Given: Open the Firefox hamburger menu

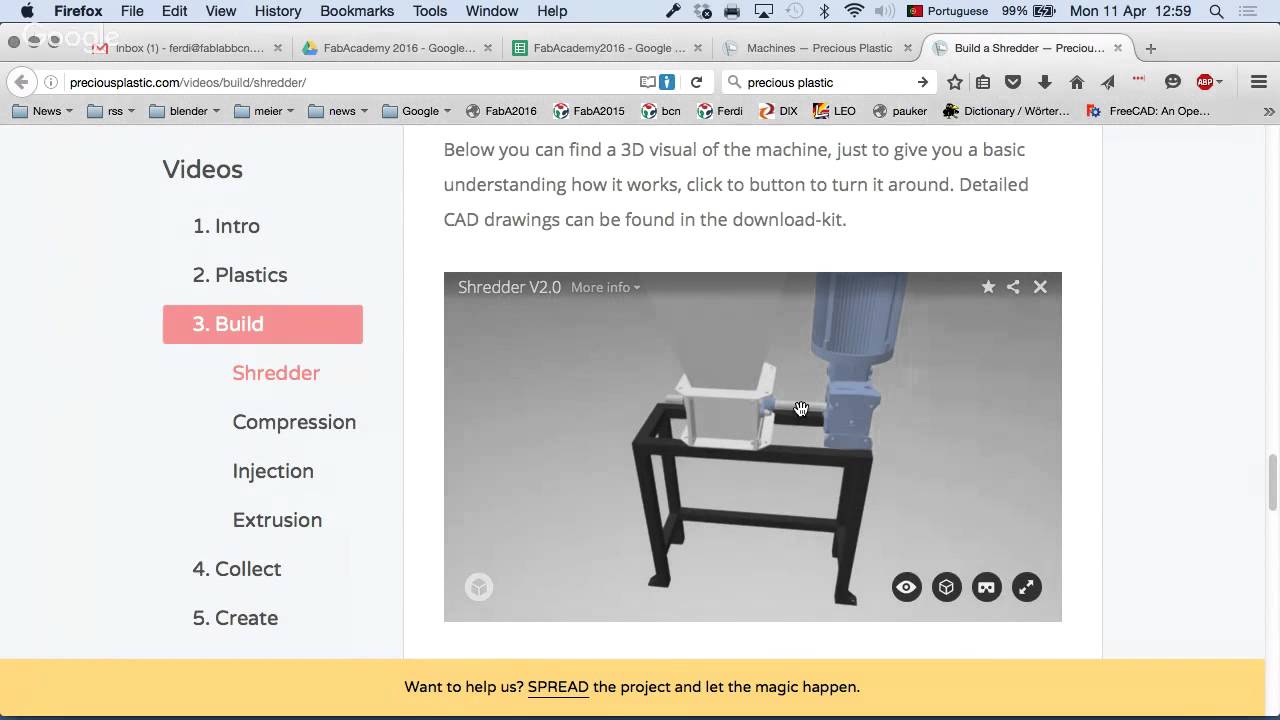Looking at the screenshot, I should pos(1259,82).
